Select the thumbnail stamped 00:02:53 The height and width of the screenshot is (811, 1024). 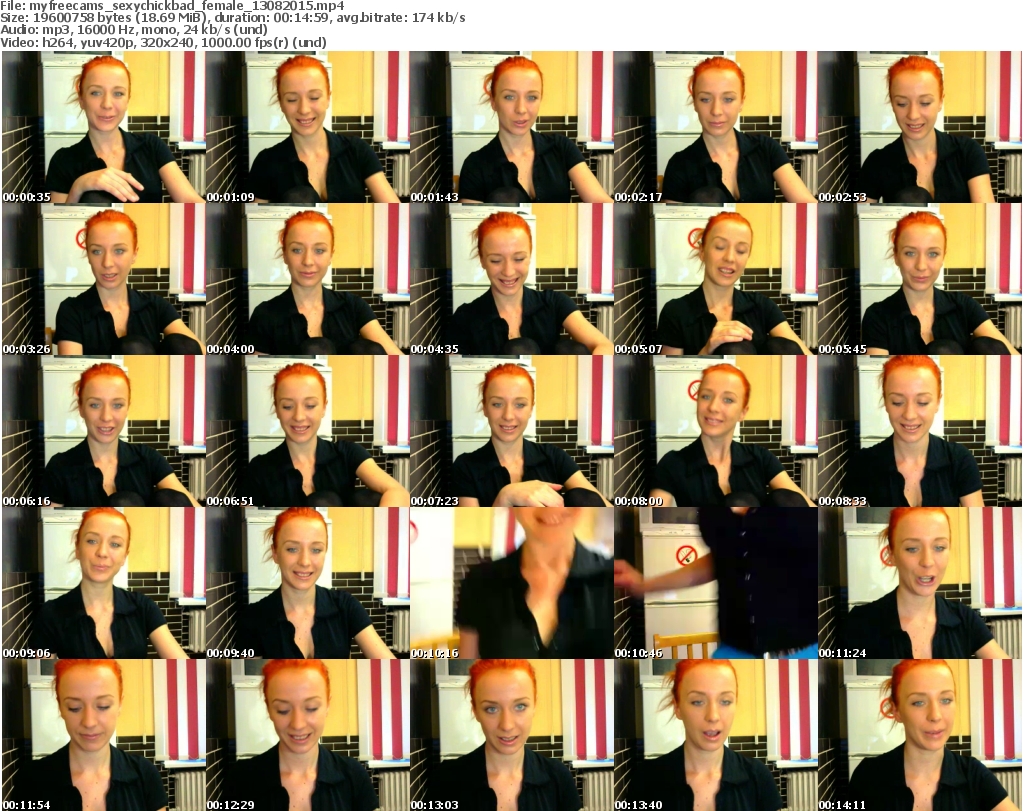pos(920,127)
